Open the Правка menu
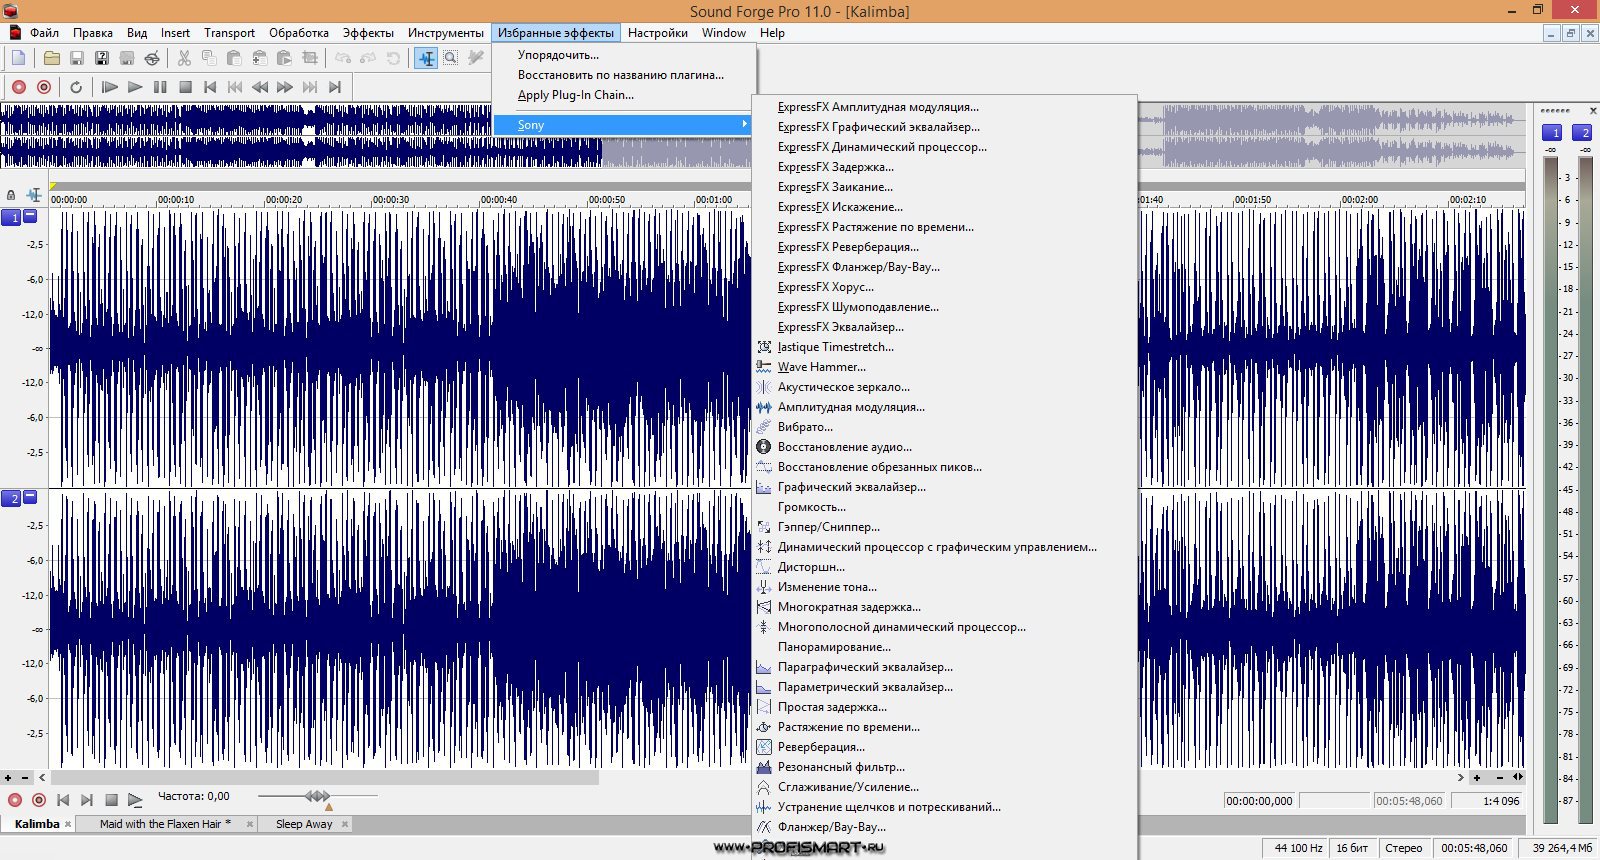Viewport: 1600px width, 860px height. point(93,32)
